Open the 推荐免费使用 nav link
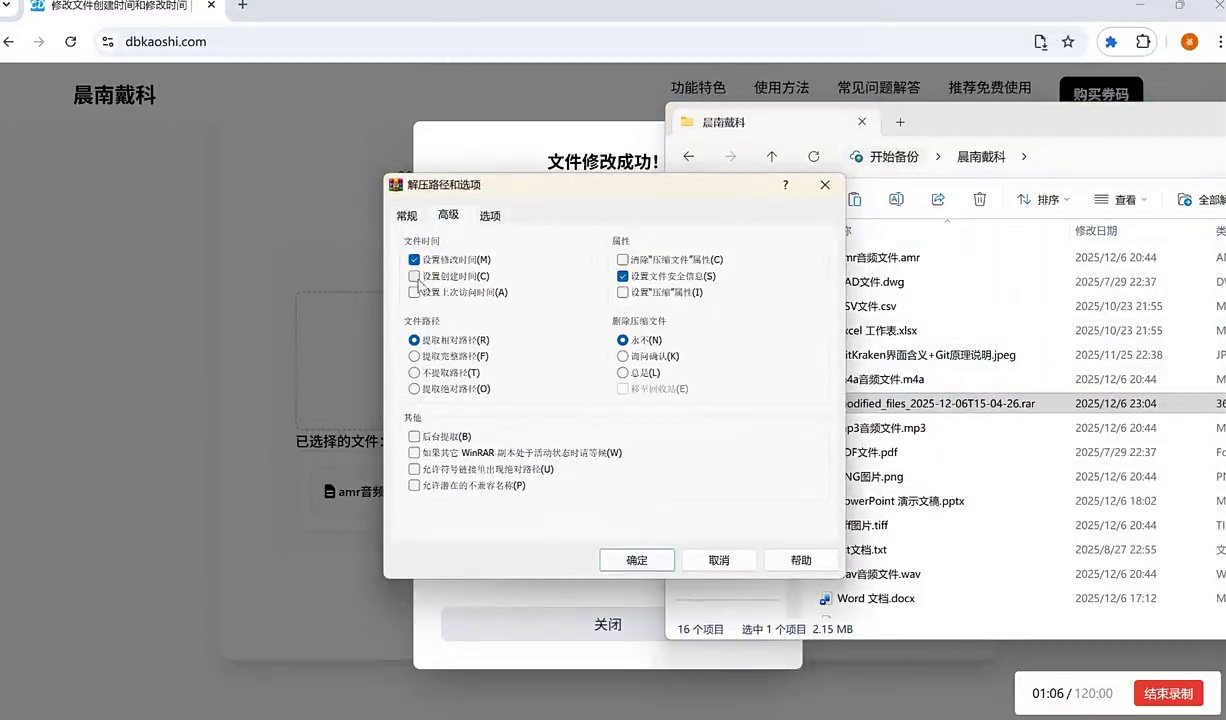The image size is (1226, 720). pyautogui.click(x=990, y=88)
